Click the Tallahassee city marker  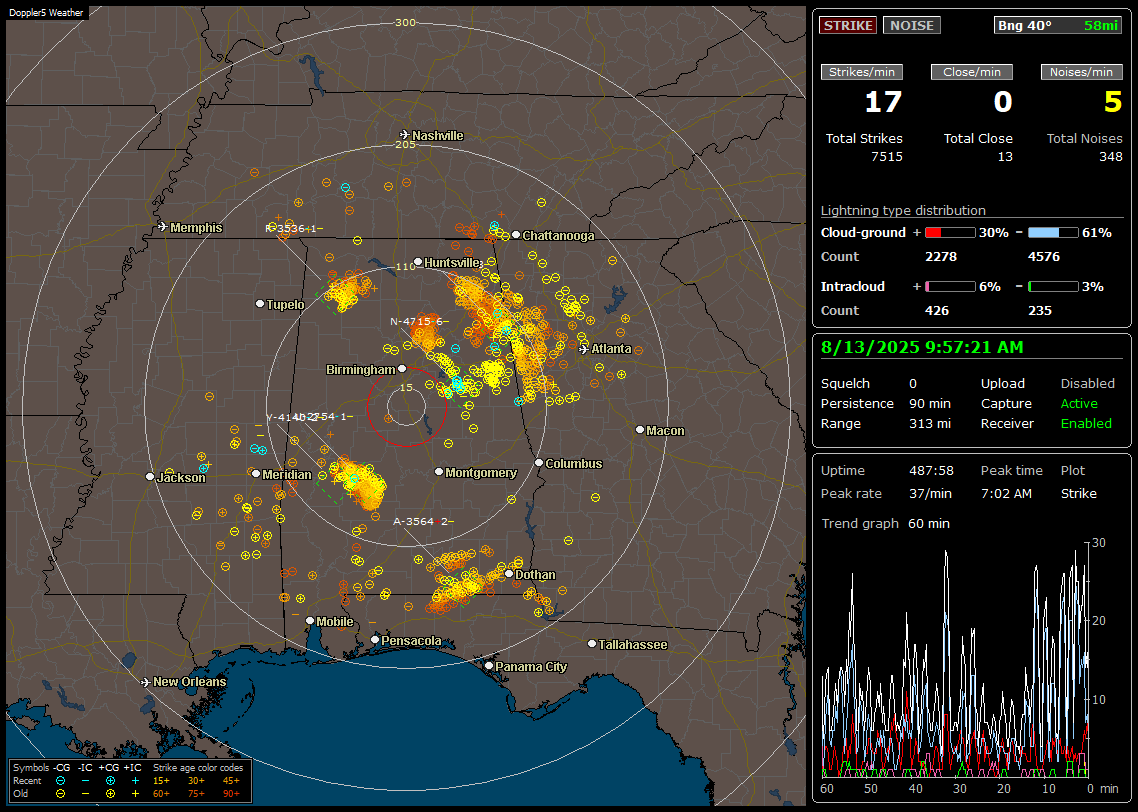coord(591,644)
